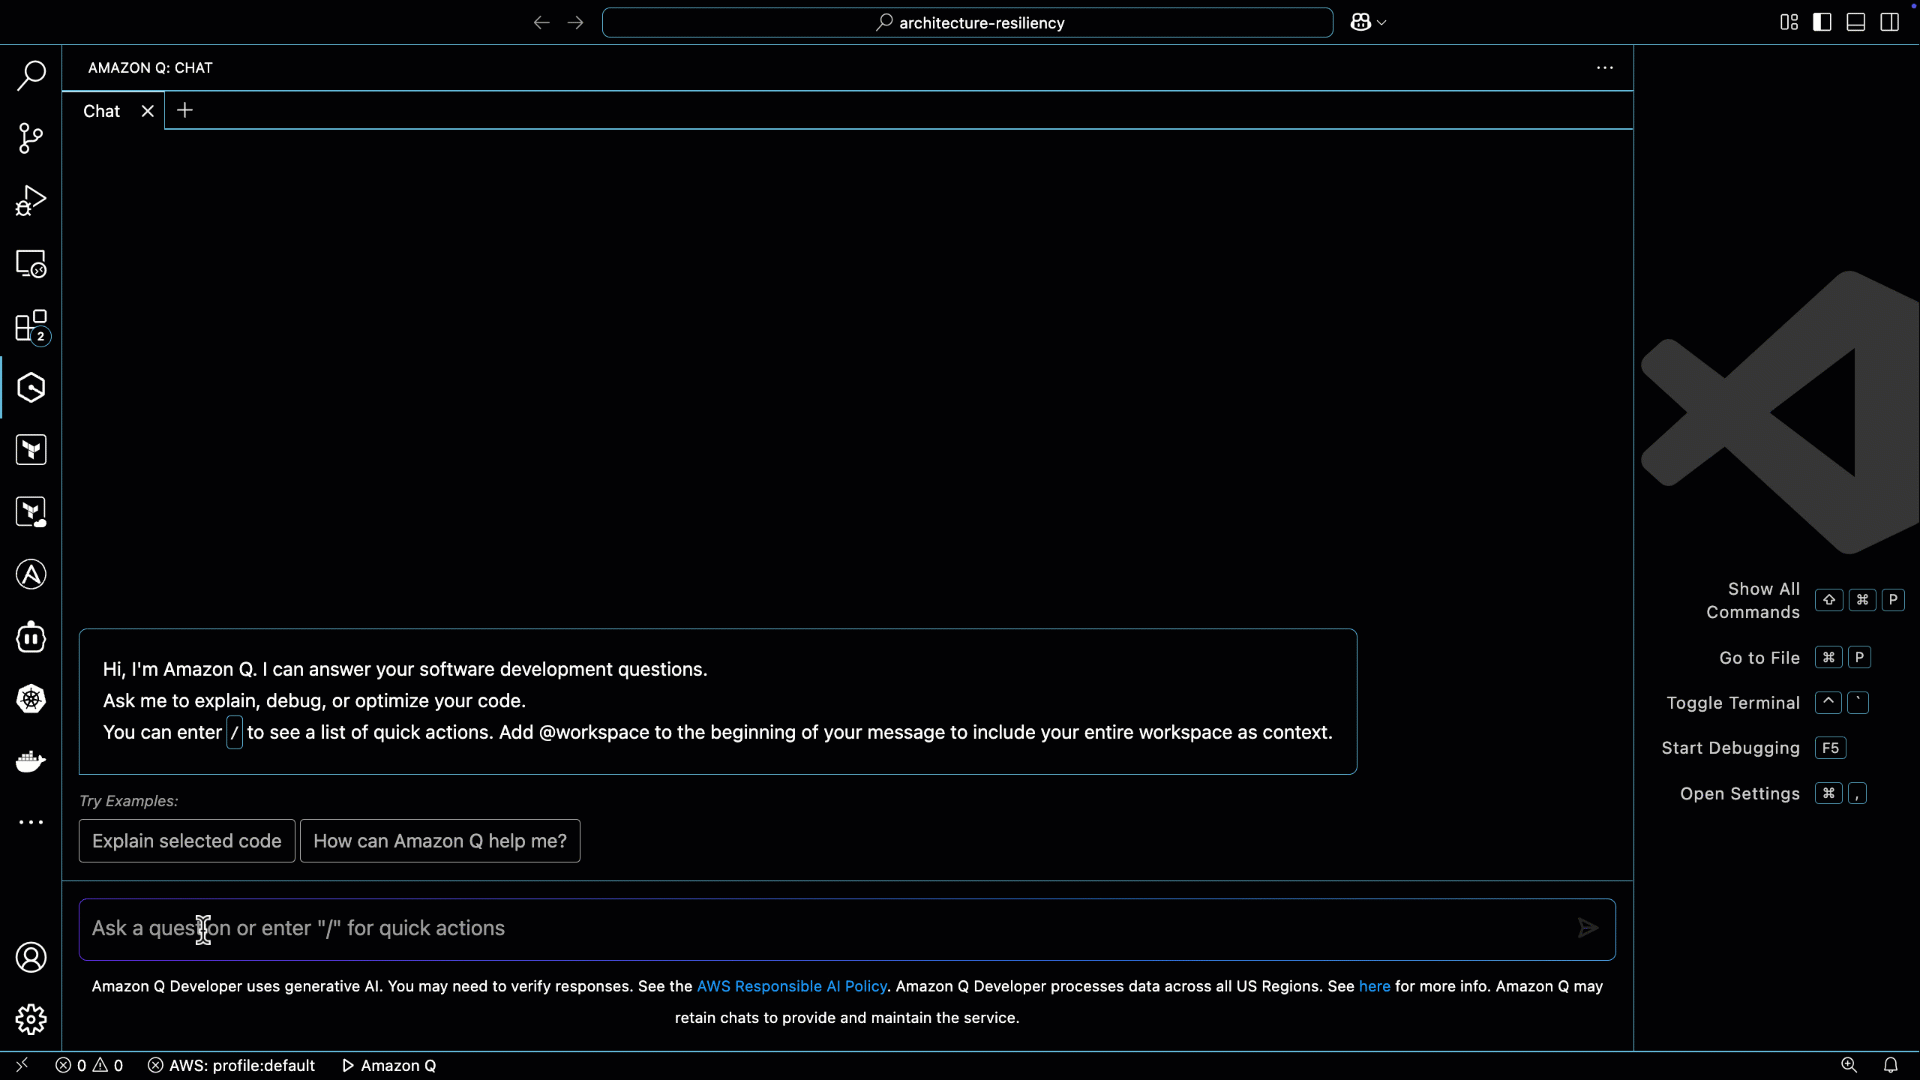This screenshot has height=1080, width=1920.
Task: Close the Chat tab
Action: [148, 110]
